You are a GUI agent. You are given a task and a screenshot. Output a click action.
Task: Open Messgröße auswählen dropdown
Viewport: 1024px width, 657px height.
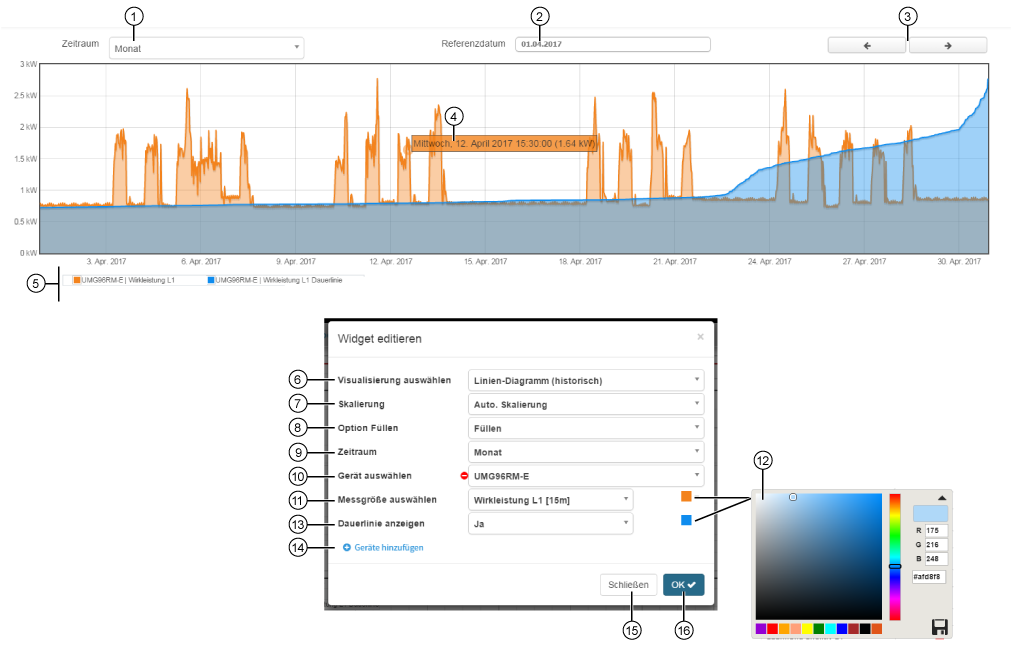(x=550, y=499)
